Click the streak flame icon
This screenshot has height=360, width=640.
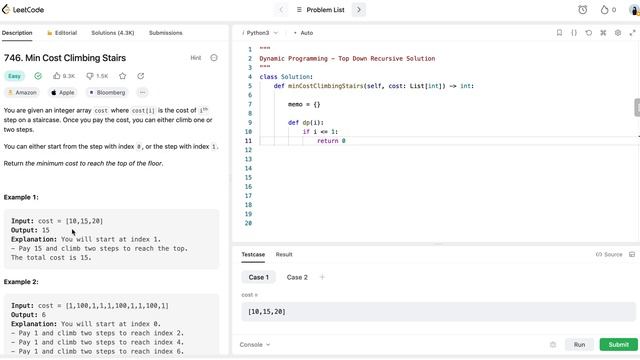(604, 10)
